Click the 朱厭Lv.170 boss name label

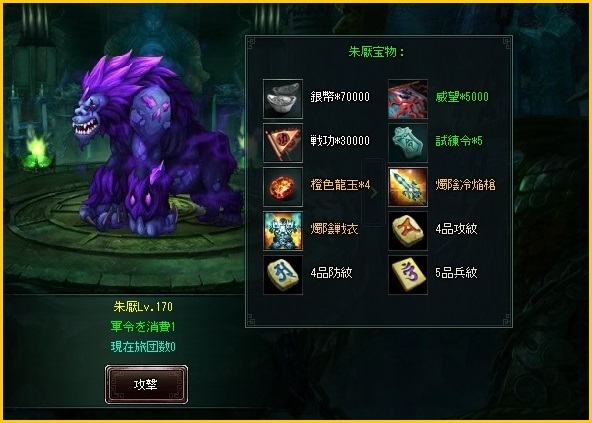143,306
